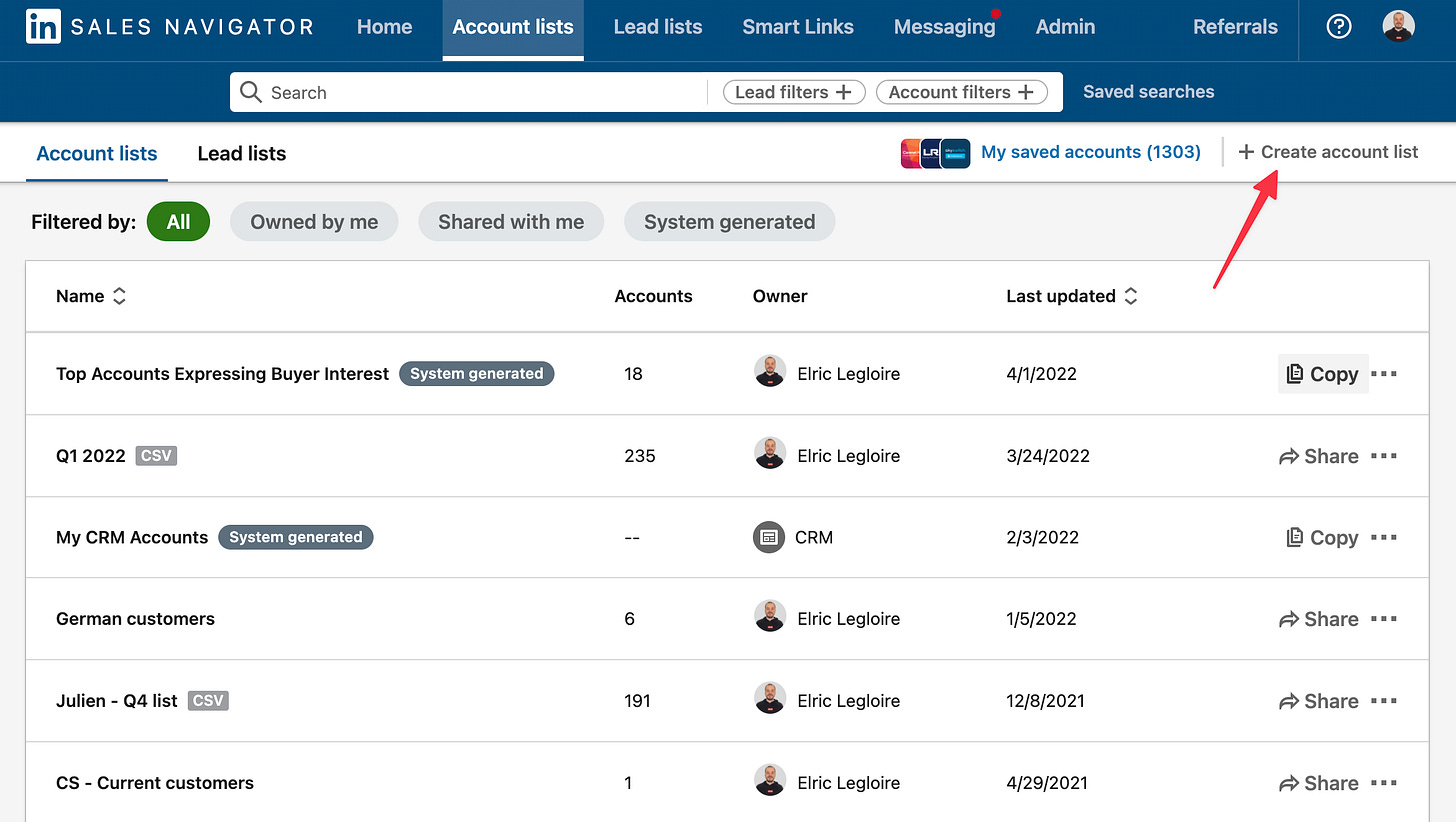Open more options for Q1 2022 list
The width and height of the screenshot is (1456, 822).
coord(1384,456)
